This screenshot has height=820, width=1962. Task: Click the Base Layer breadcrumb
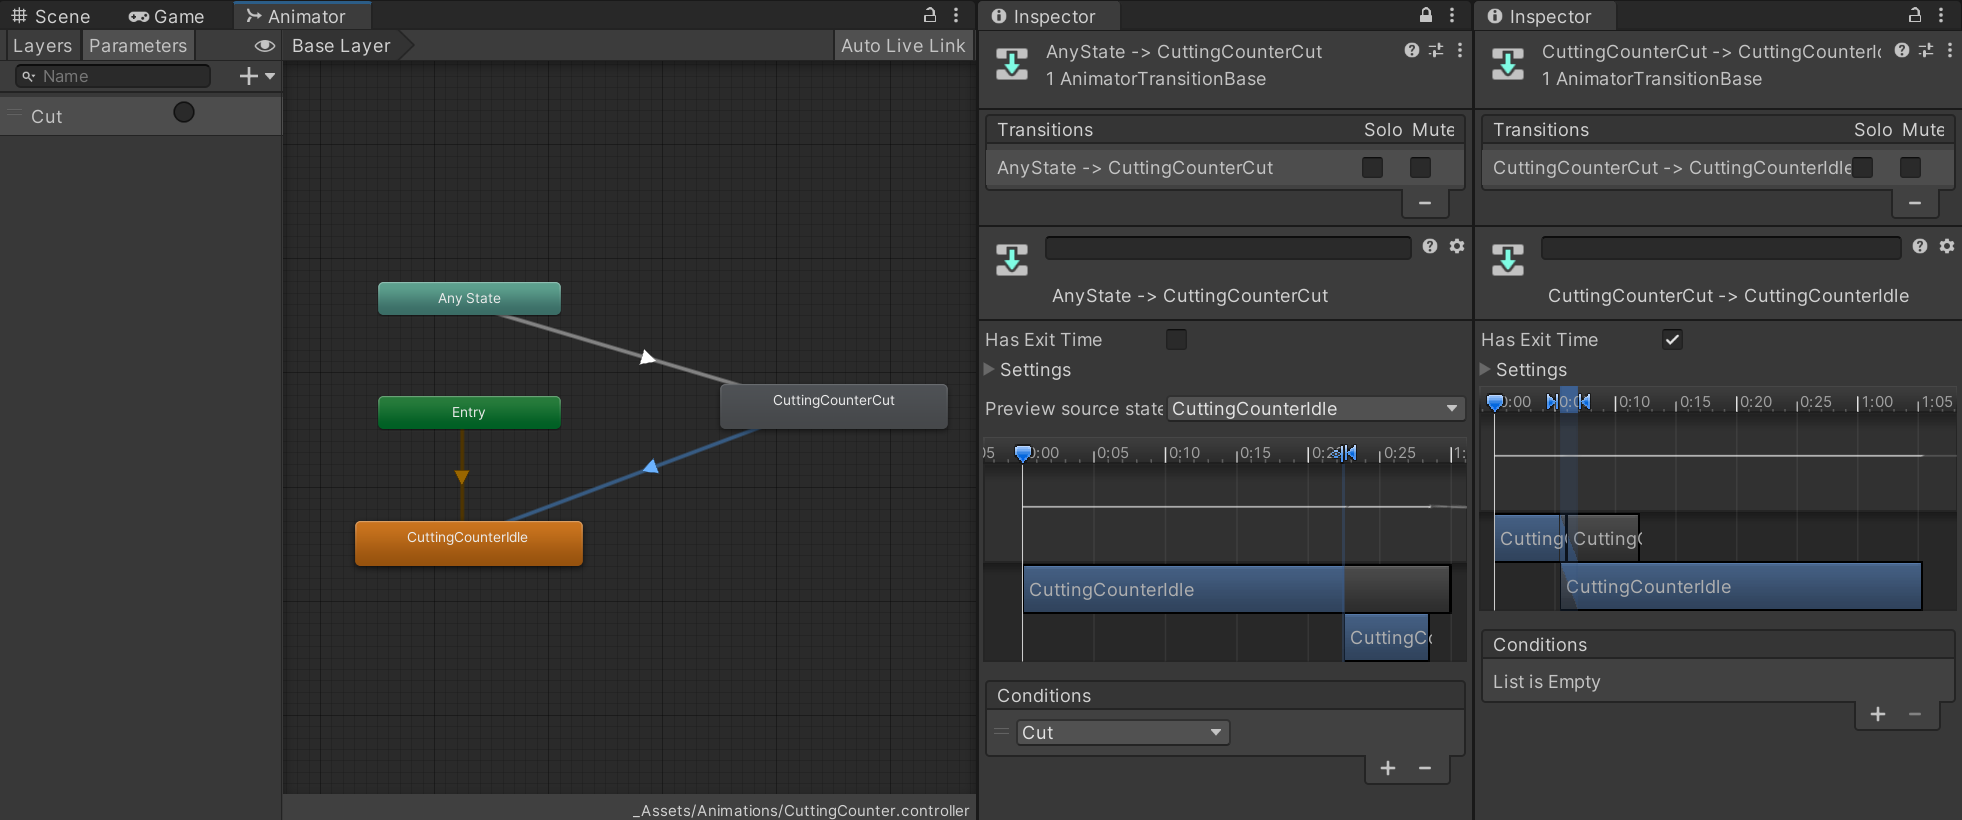pyautogui.click(x=341, y=46)
